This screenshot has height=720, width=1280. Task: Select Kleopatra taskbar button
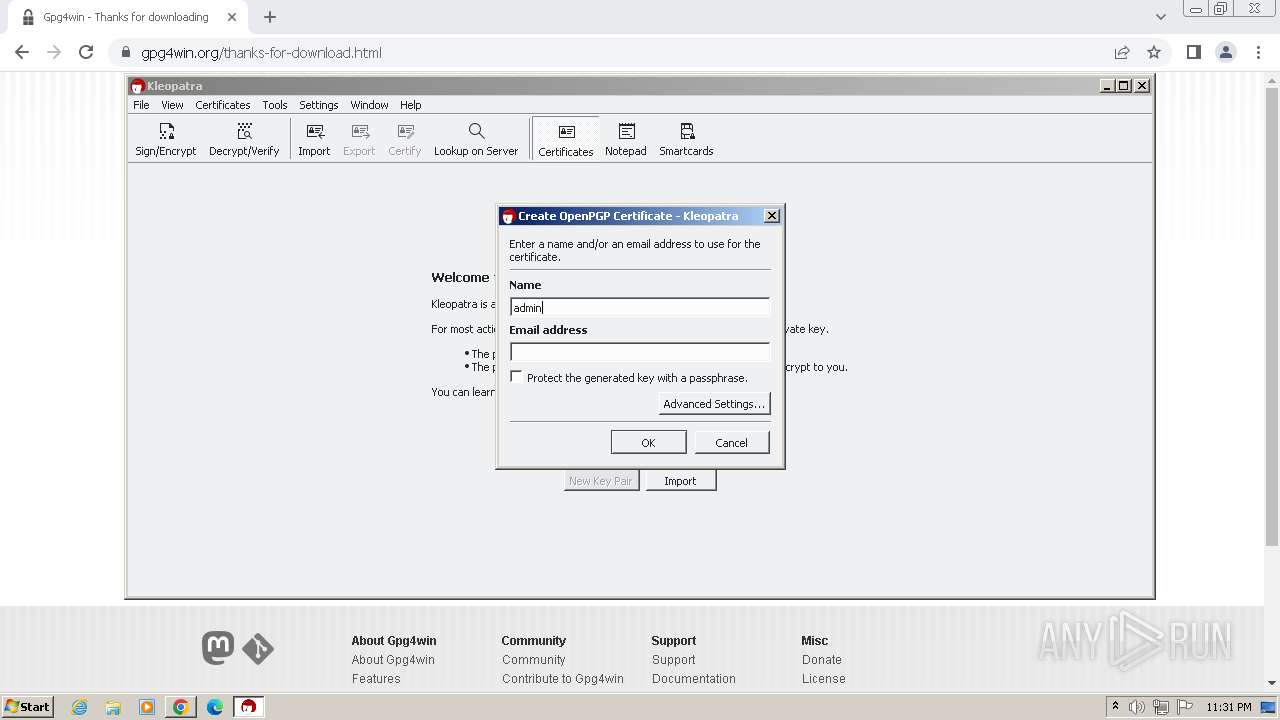(x=248, y=707)
